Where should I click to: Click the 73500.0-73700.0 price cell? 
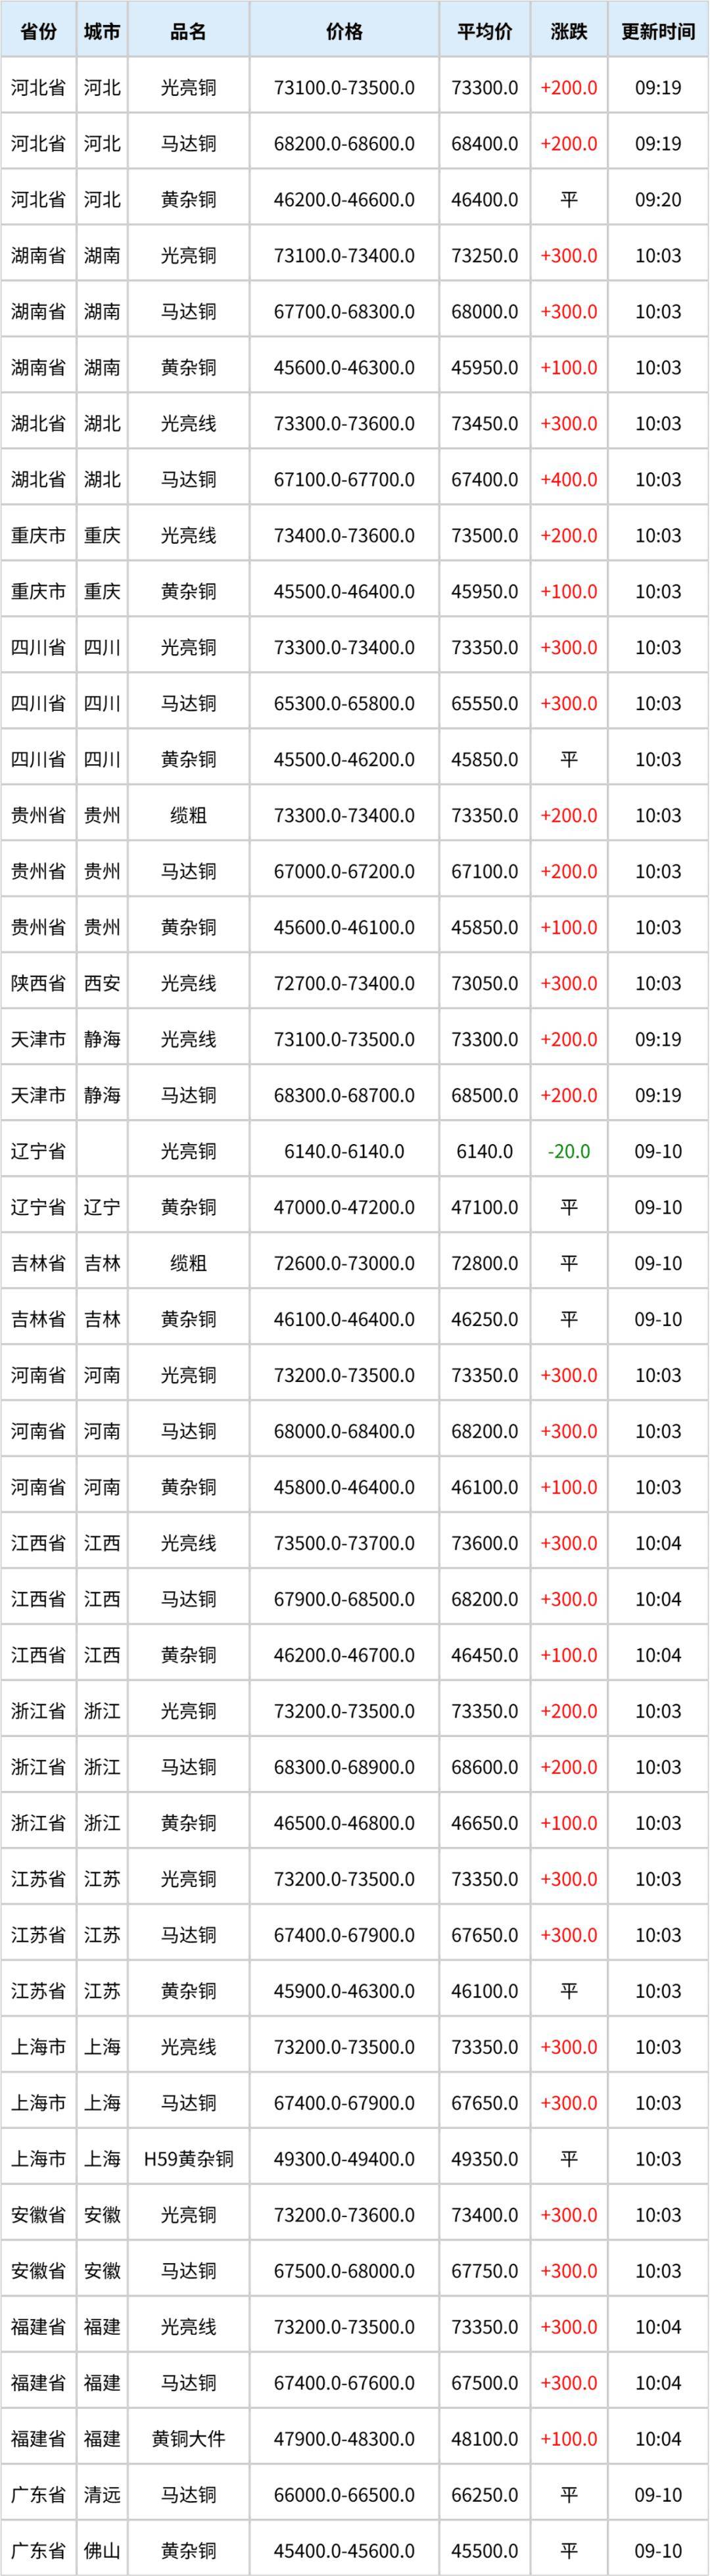coord(344,1543)
